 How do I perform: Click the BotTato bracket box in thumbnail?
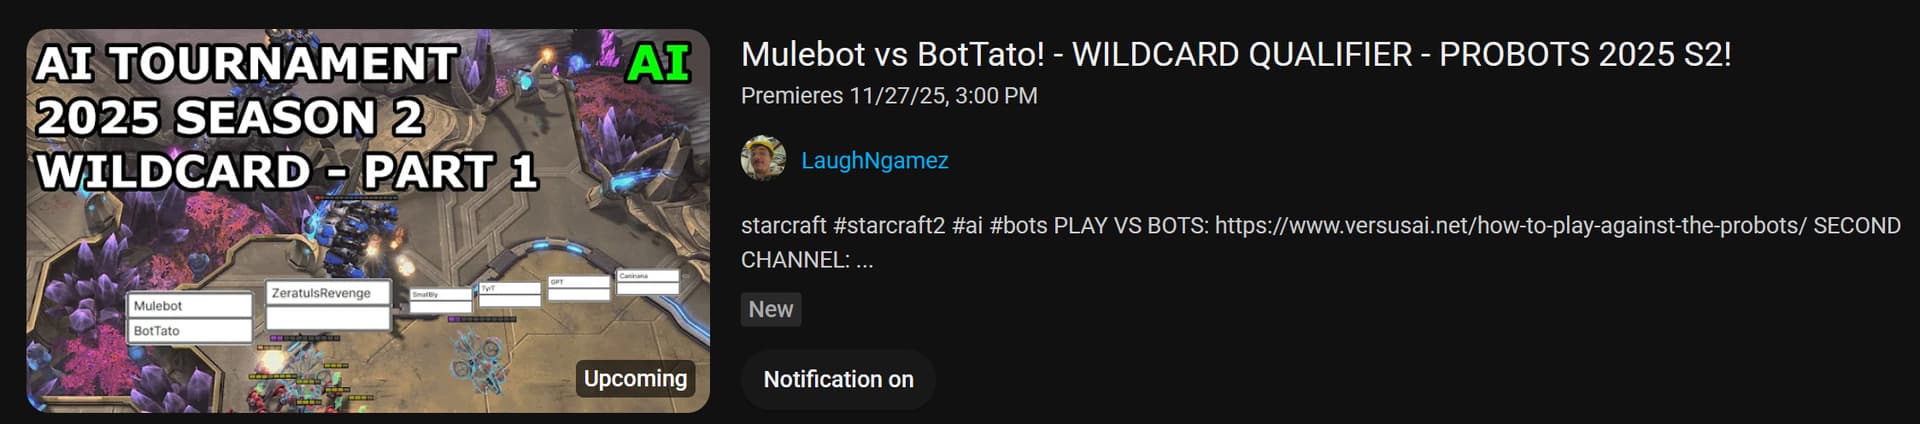[189, 331]
